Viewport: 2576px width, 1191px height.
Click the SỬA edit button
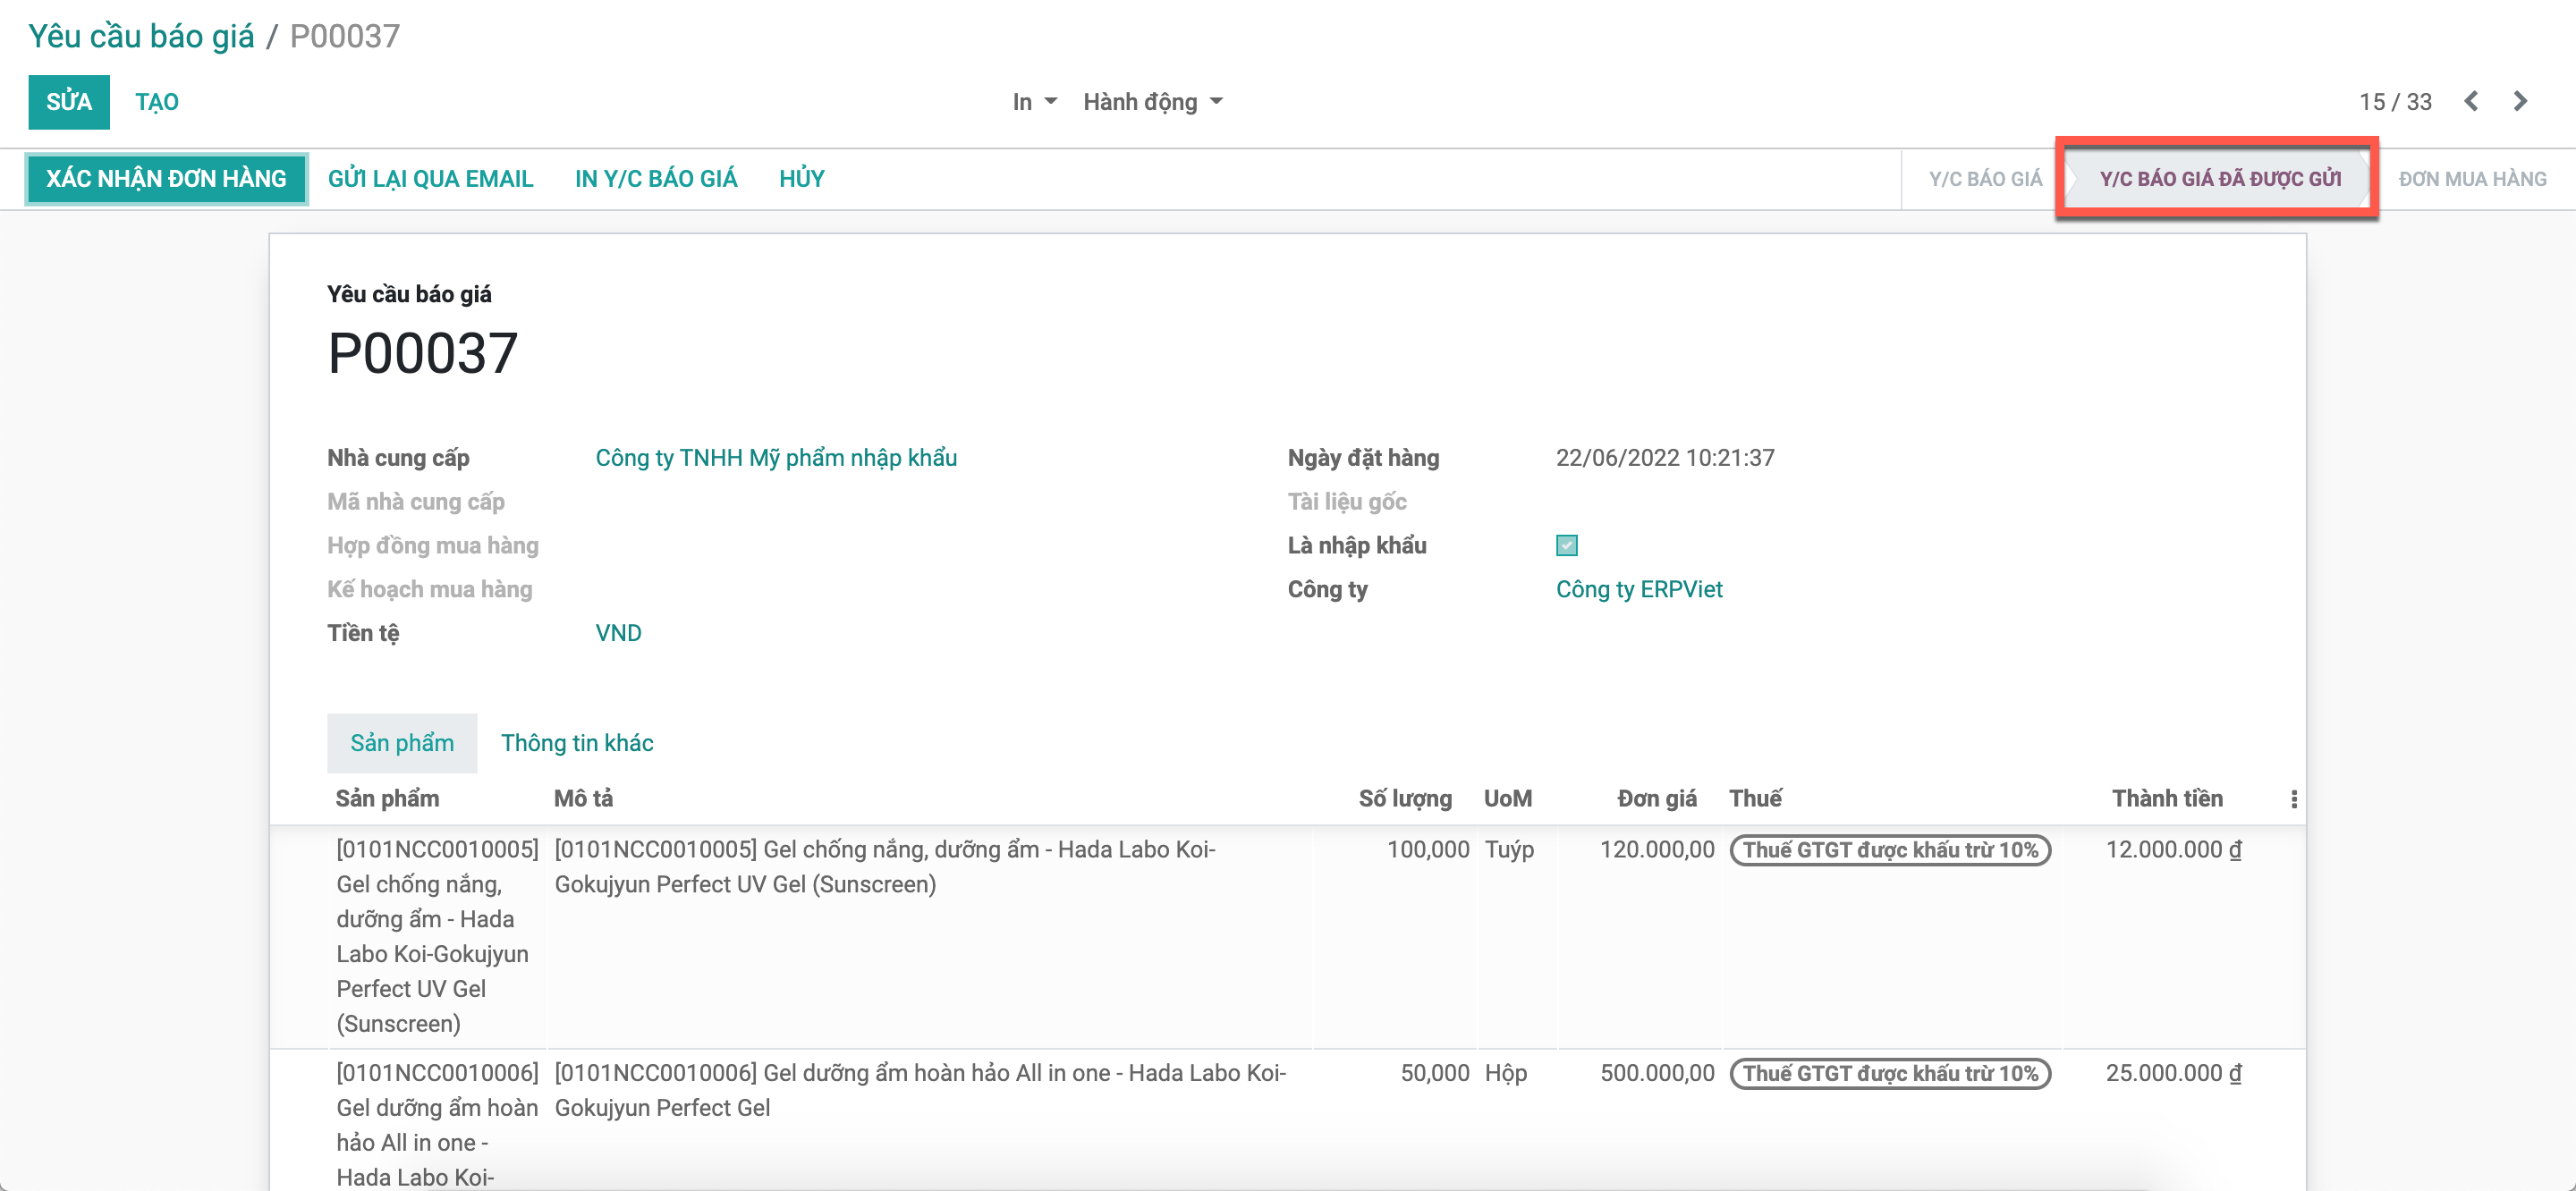(x=69, y=102)
